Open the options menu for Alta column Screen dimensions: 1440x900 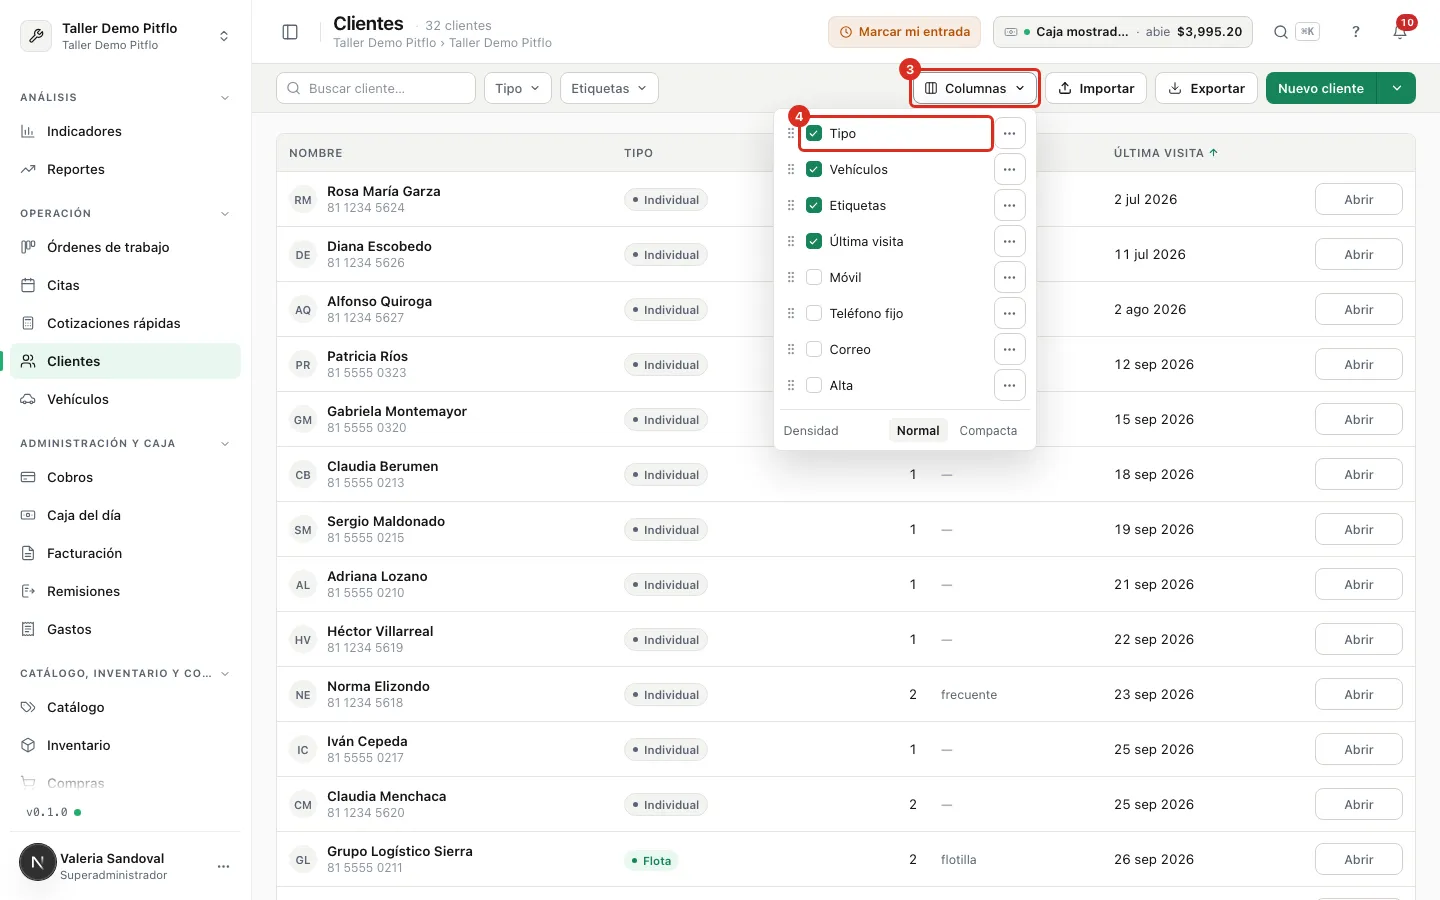pyautogui.click(x=1010, y=385)
